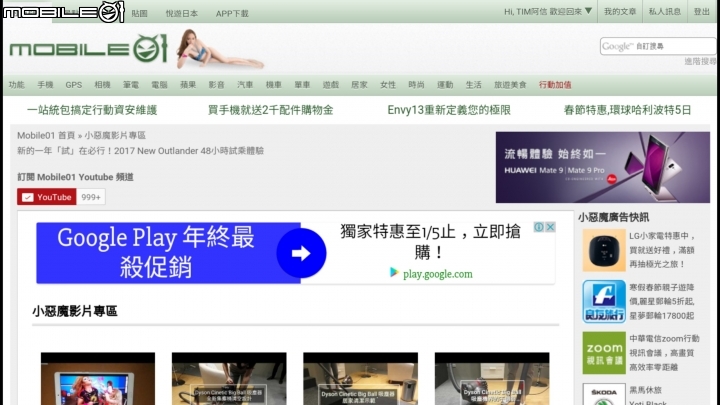
Task: Open the 時尚 nav menu
Action: click(x=416, y=84)
